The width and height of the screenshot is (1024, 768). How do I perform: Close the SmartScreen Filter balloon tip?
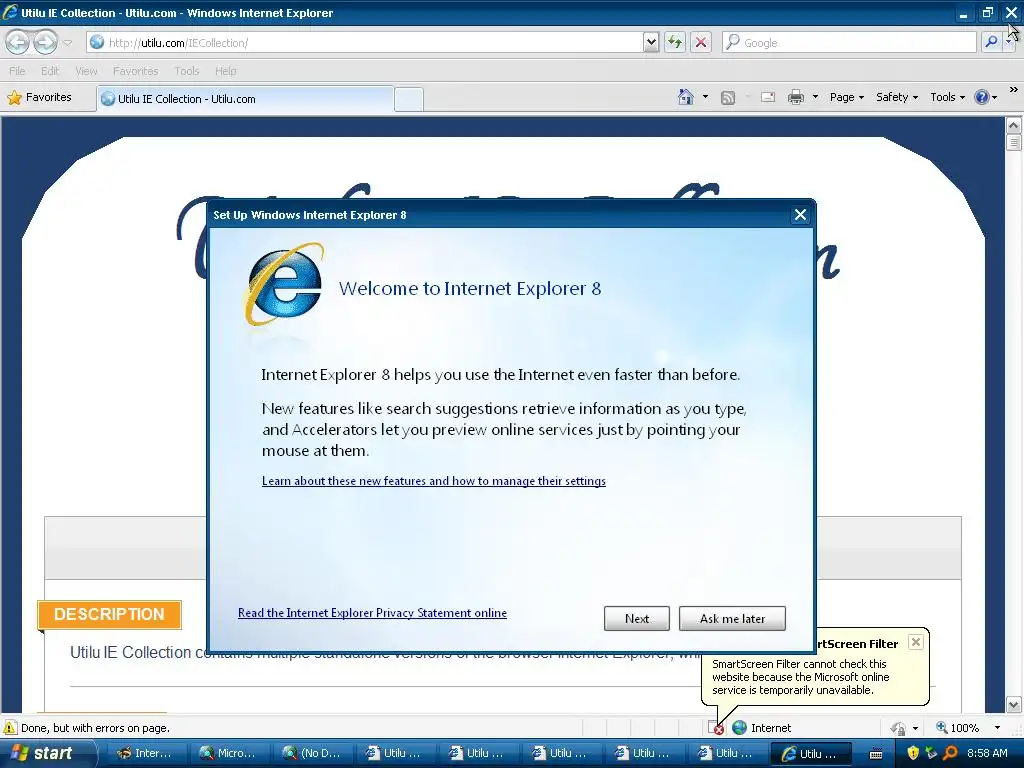(916, 642)
